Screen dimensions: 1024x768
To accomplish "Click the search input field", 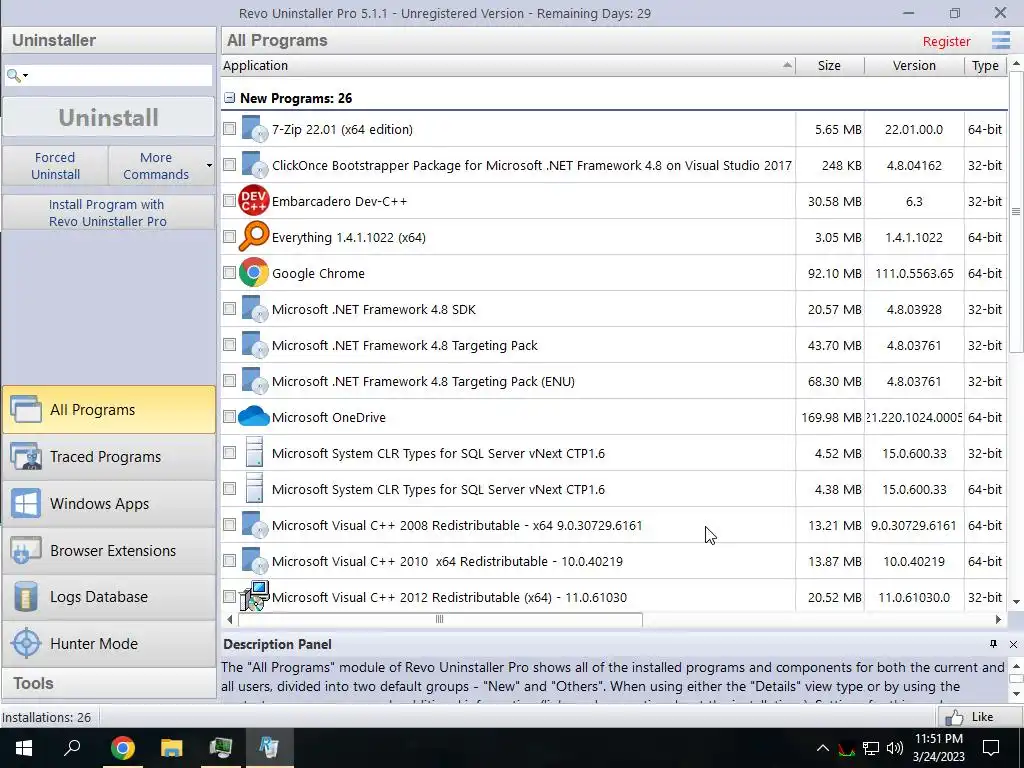I will click(120, 76).
